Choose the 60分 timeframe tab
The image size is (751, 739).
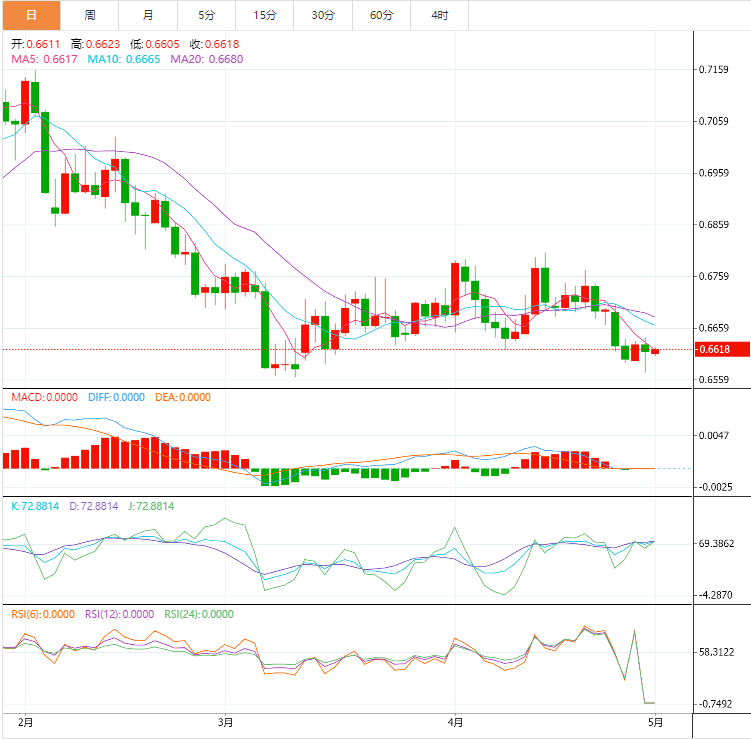pos(381,15)
